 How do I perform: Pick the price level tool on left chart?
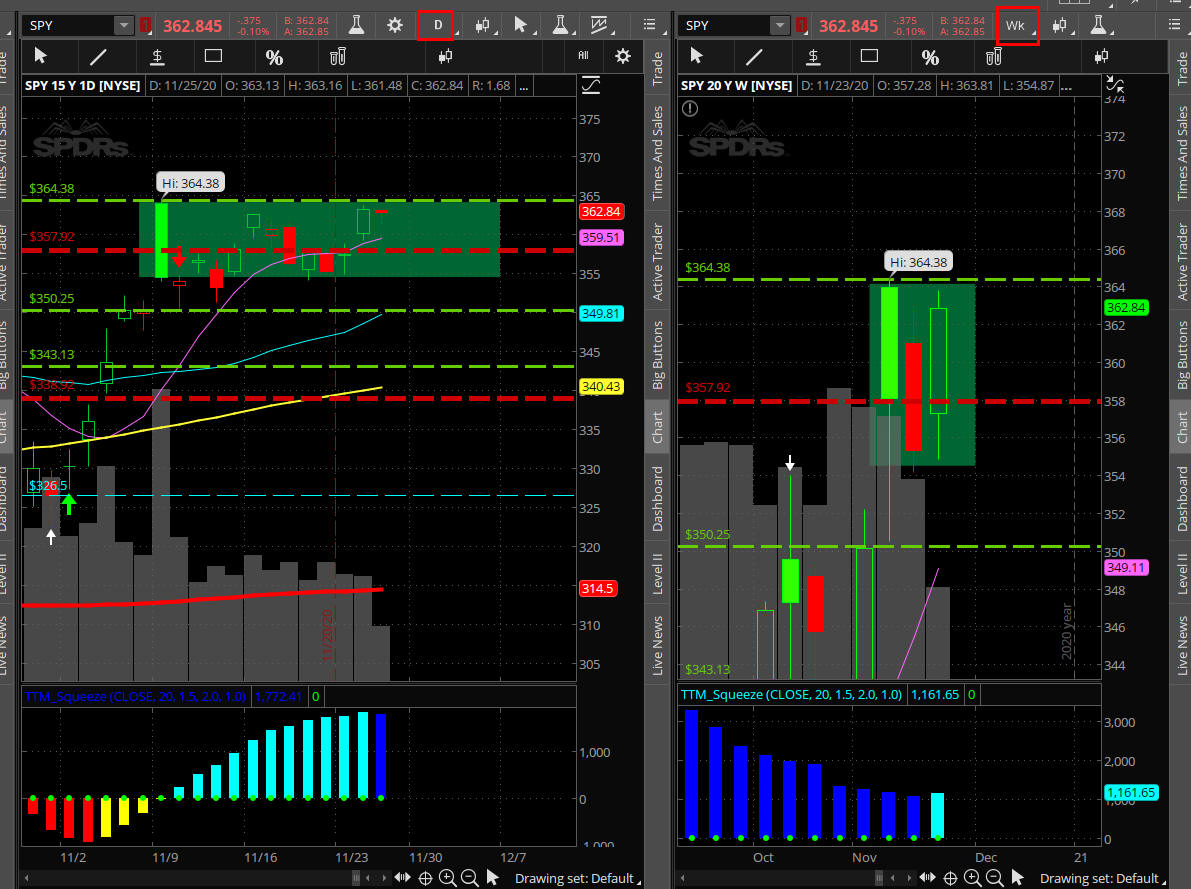pos(157,56)
